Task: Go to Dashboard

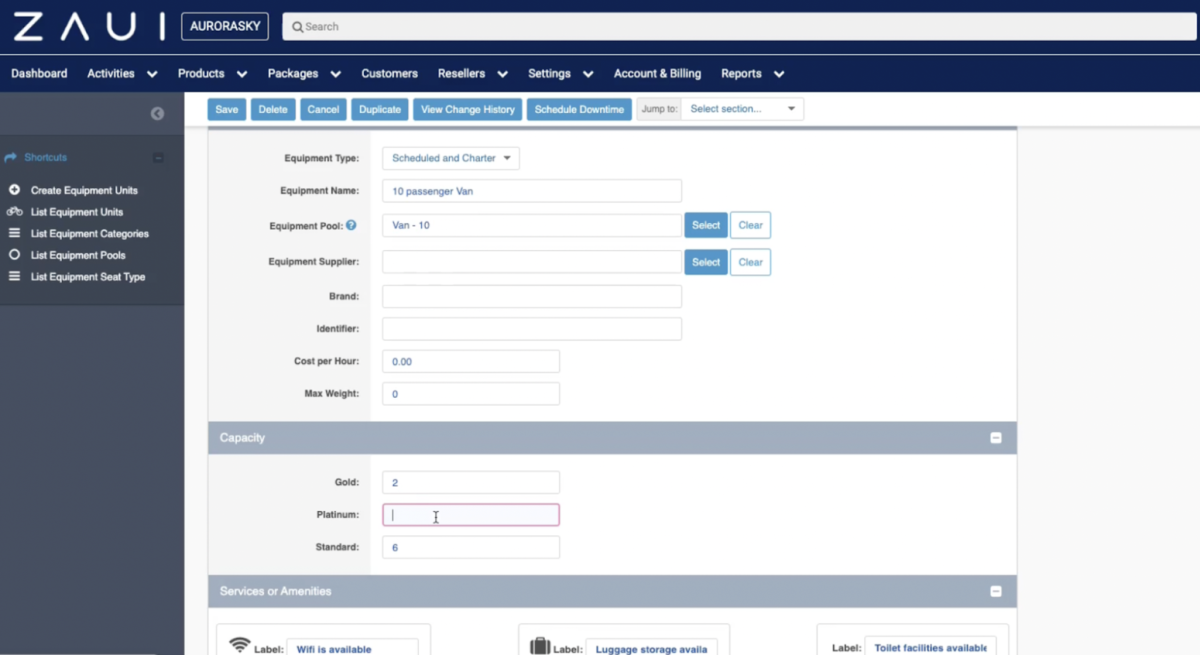Action: coord(39,74)
